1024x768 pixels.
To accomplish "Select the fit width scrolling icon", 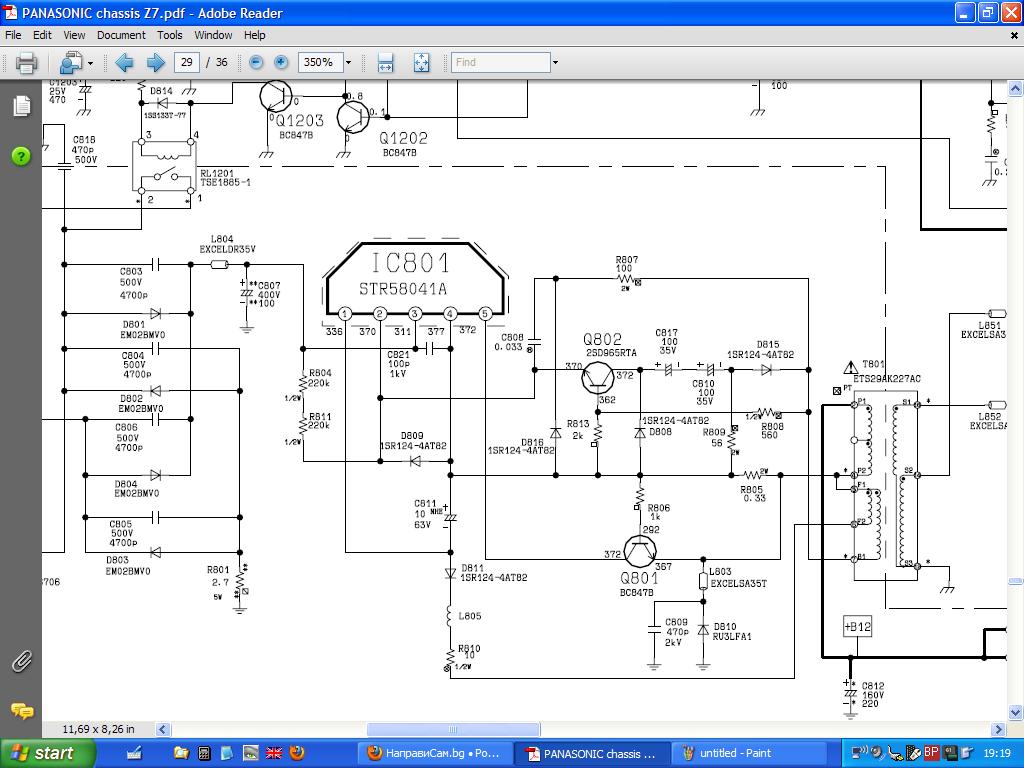I will (x=385, y=62).
